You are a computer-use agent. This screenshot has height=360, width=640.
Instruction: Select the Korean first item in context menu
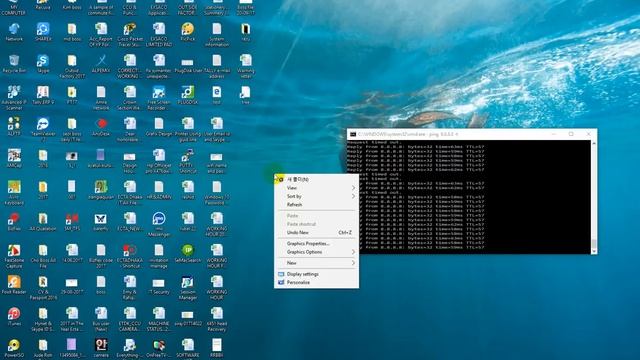coord(317,179)
